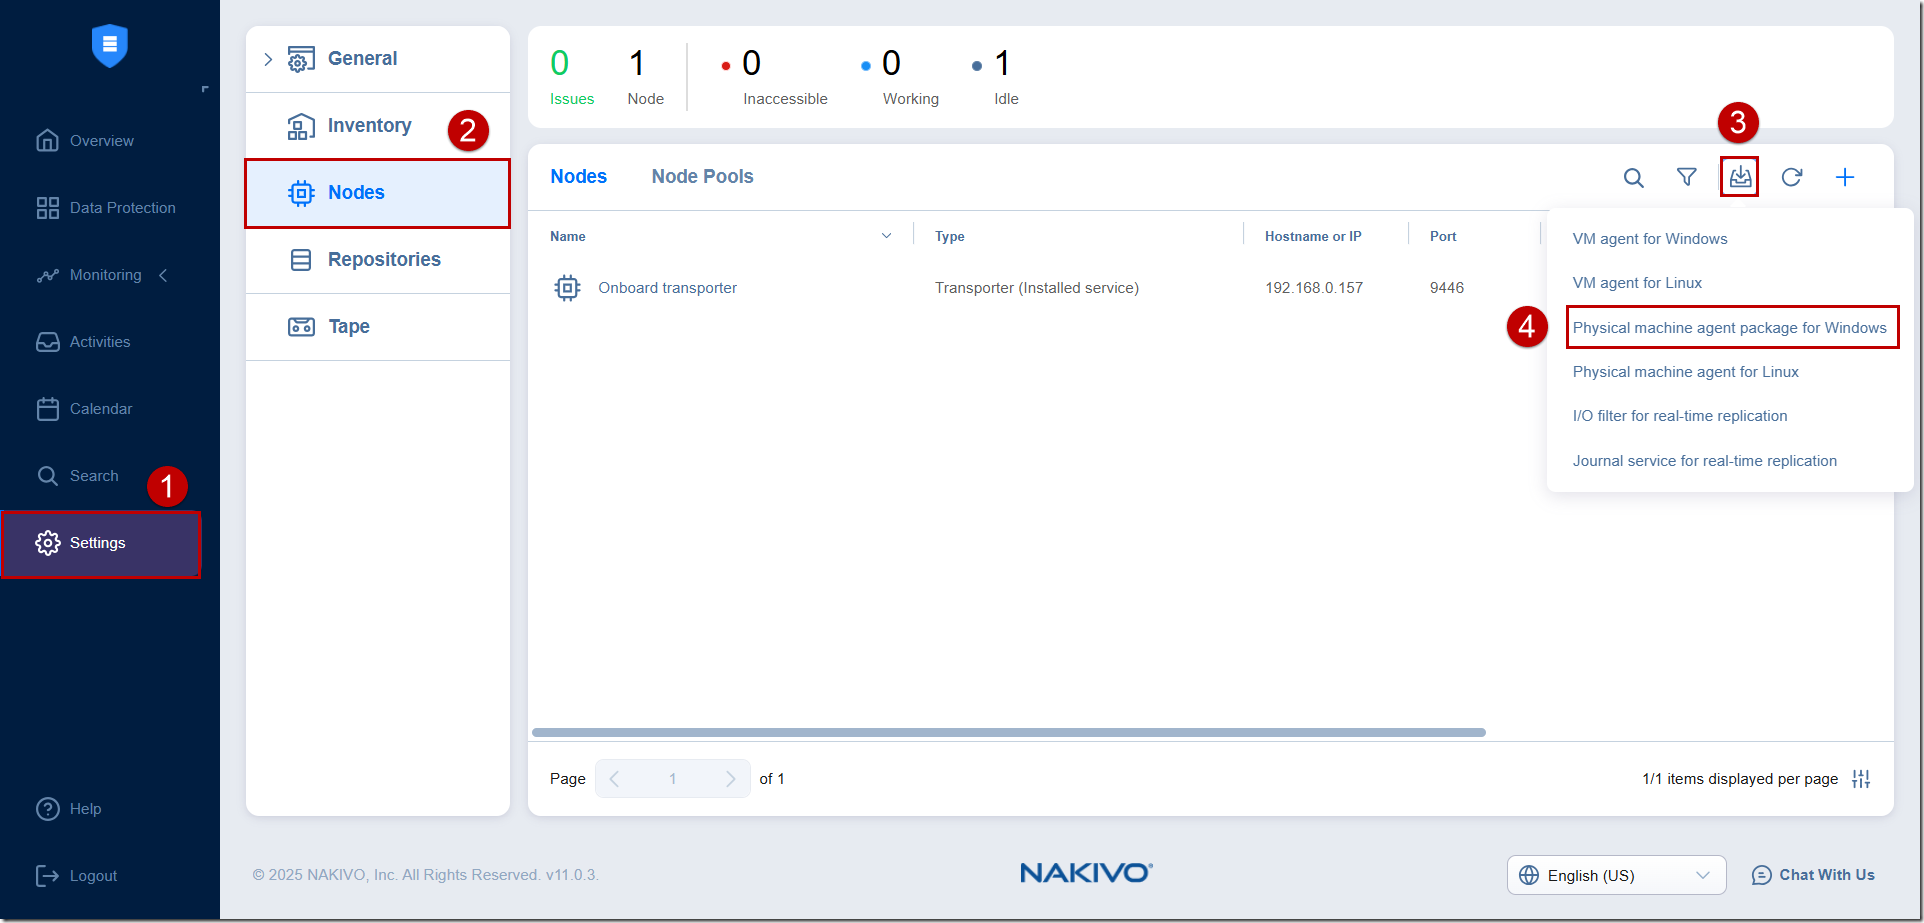Click the horizontal table scrollbar
This screenshot has width=1924, height=923.
(1009, 733)
